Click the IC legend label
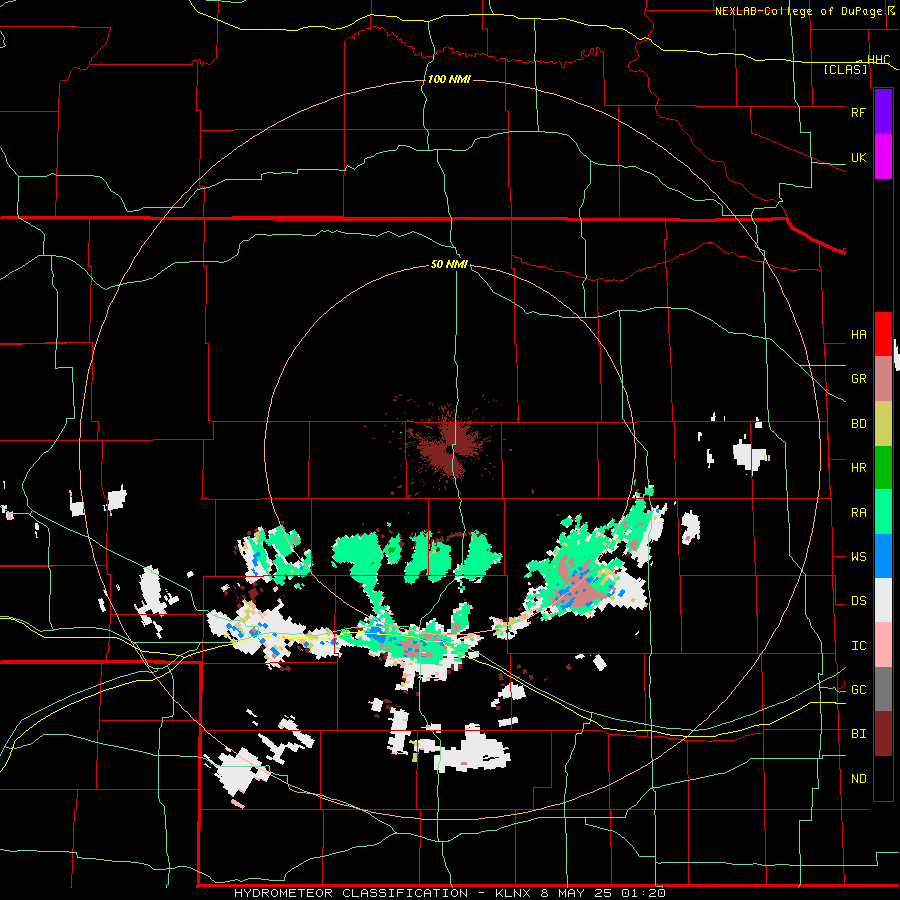Viewport: 900px width, 900px height. [858, 646]
